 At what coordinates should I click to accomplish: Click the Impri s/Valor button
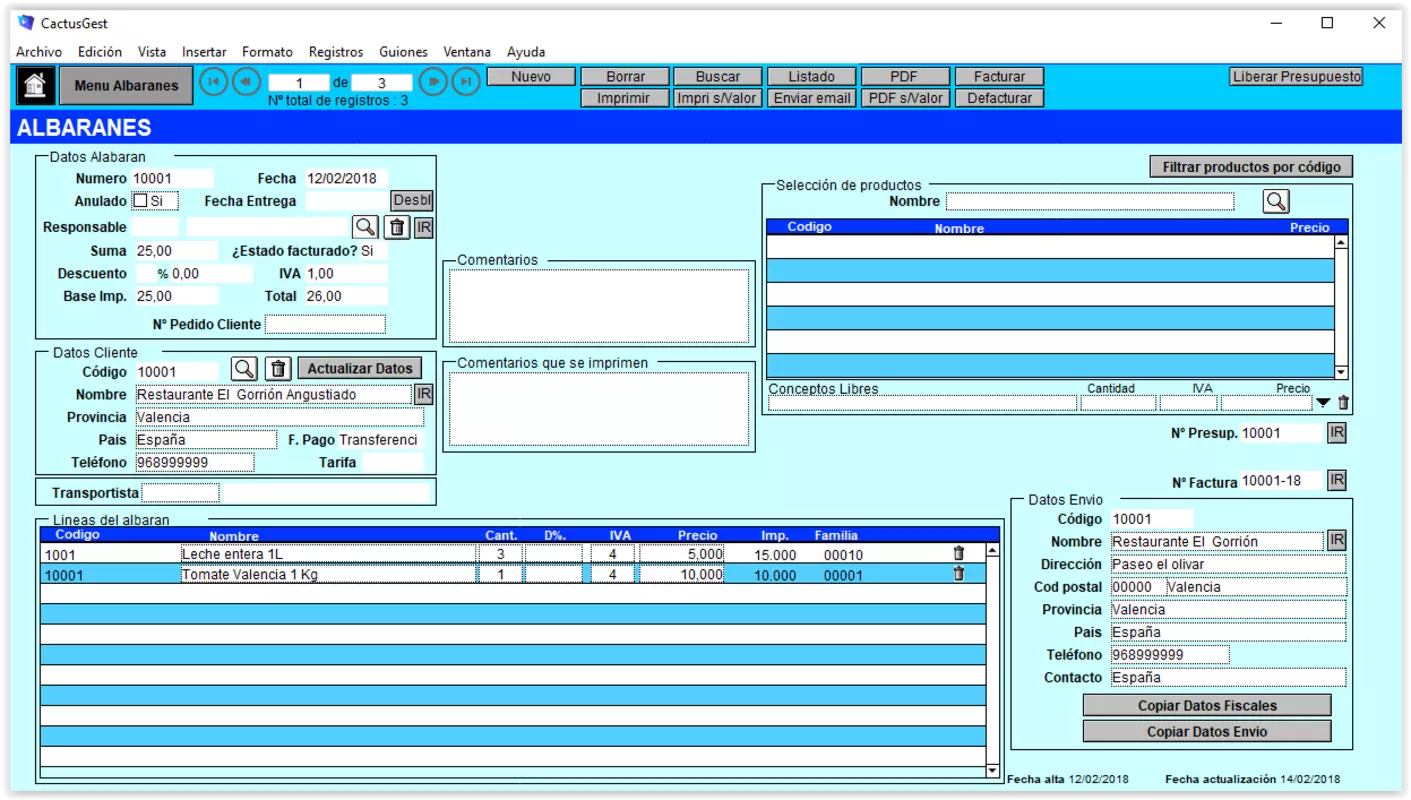point(718,98)
